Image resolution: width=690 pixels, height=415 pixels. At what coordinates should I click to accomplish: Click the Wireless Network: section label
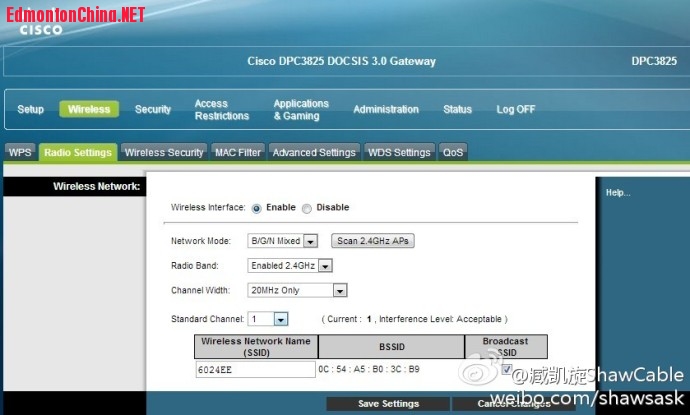(96, 186)
